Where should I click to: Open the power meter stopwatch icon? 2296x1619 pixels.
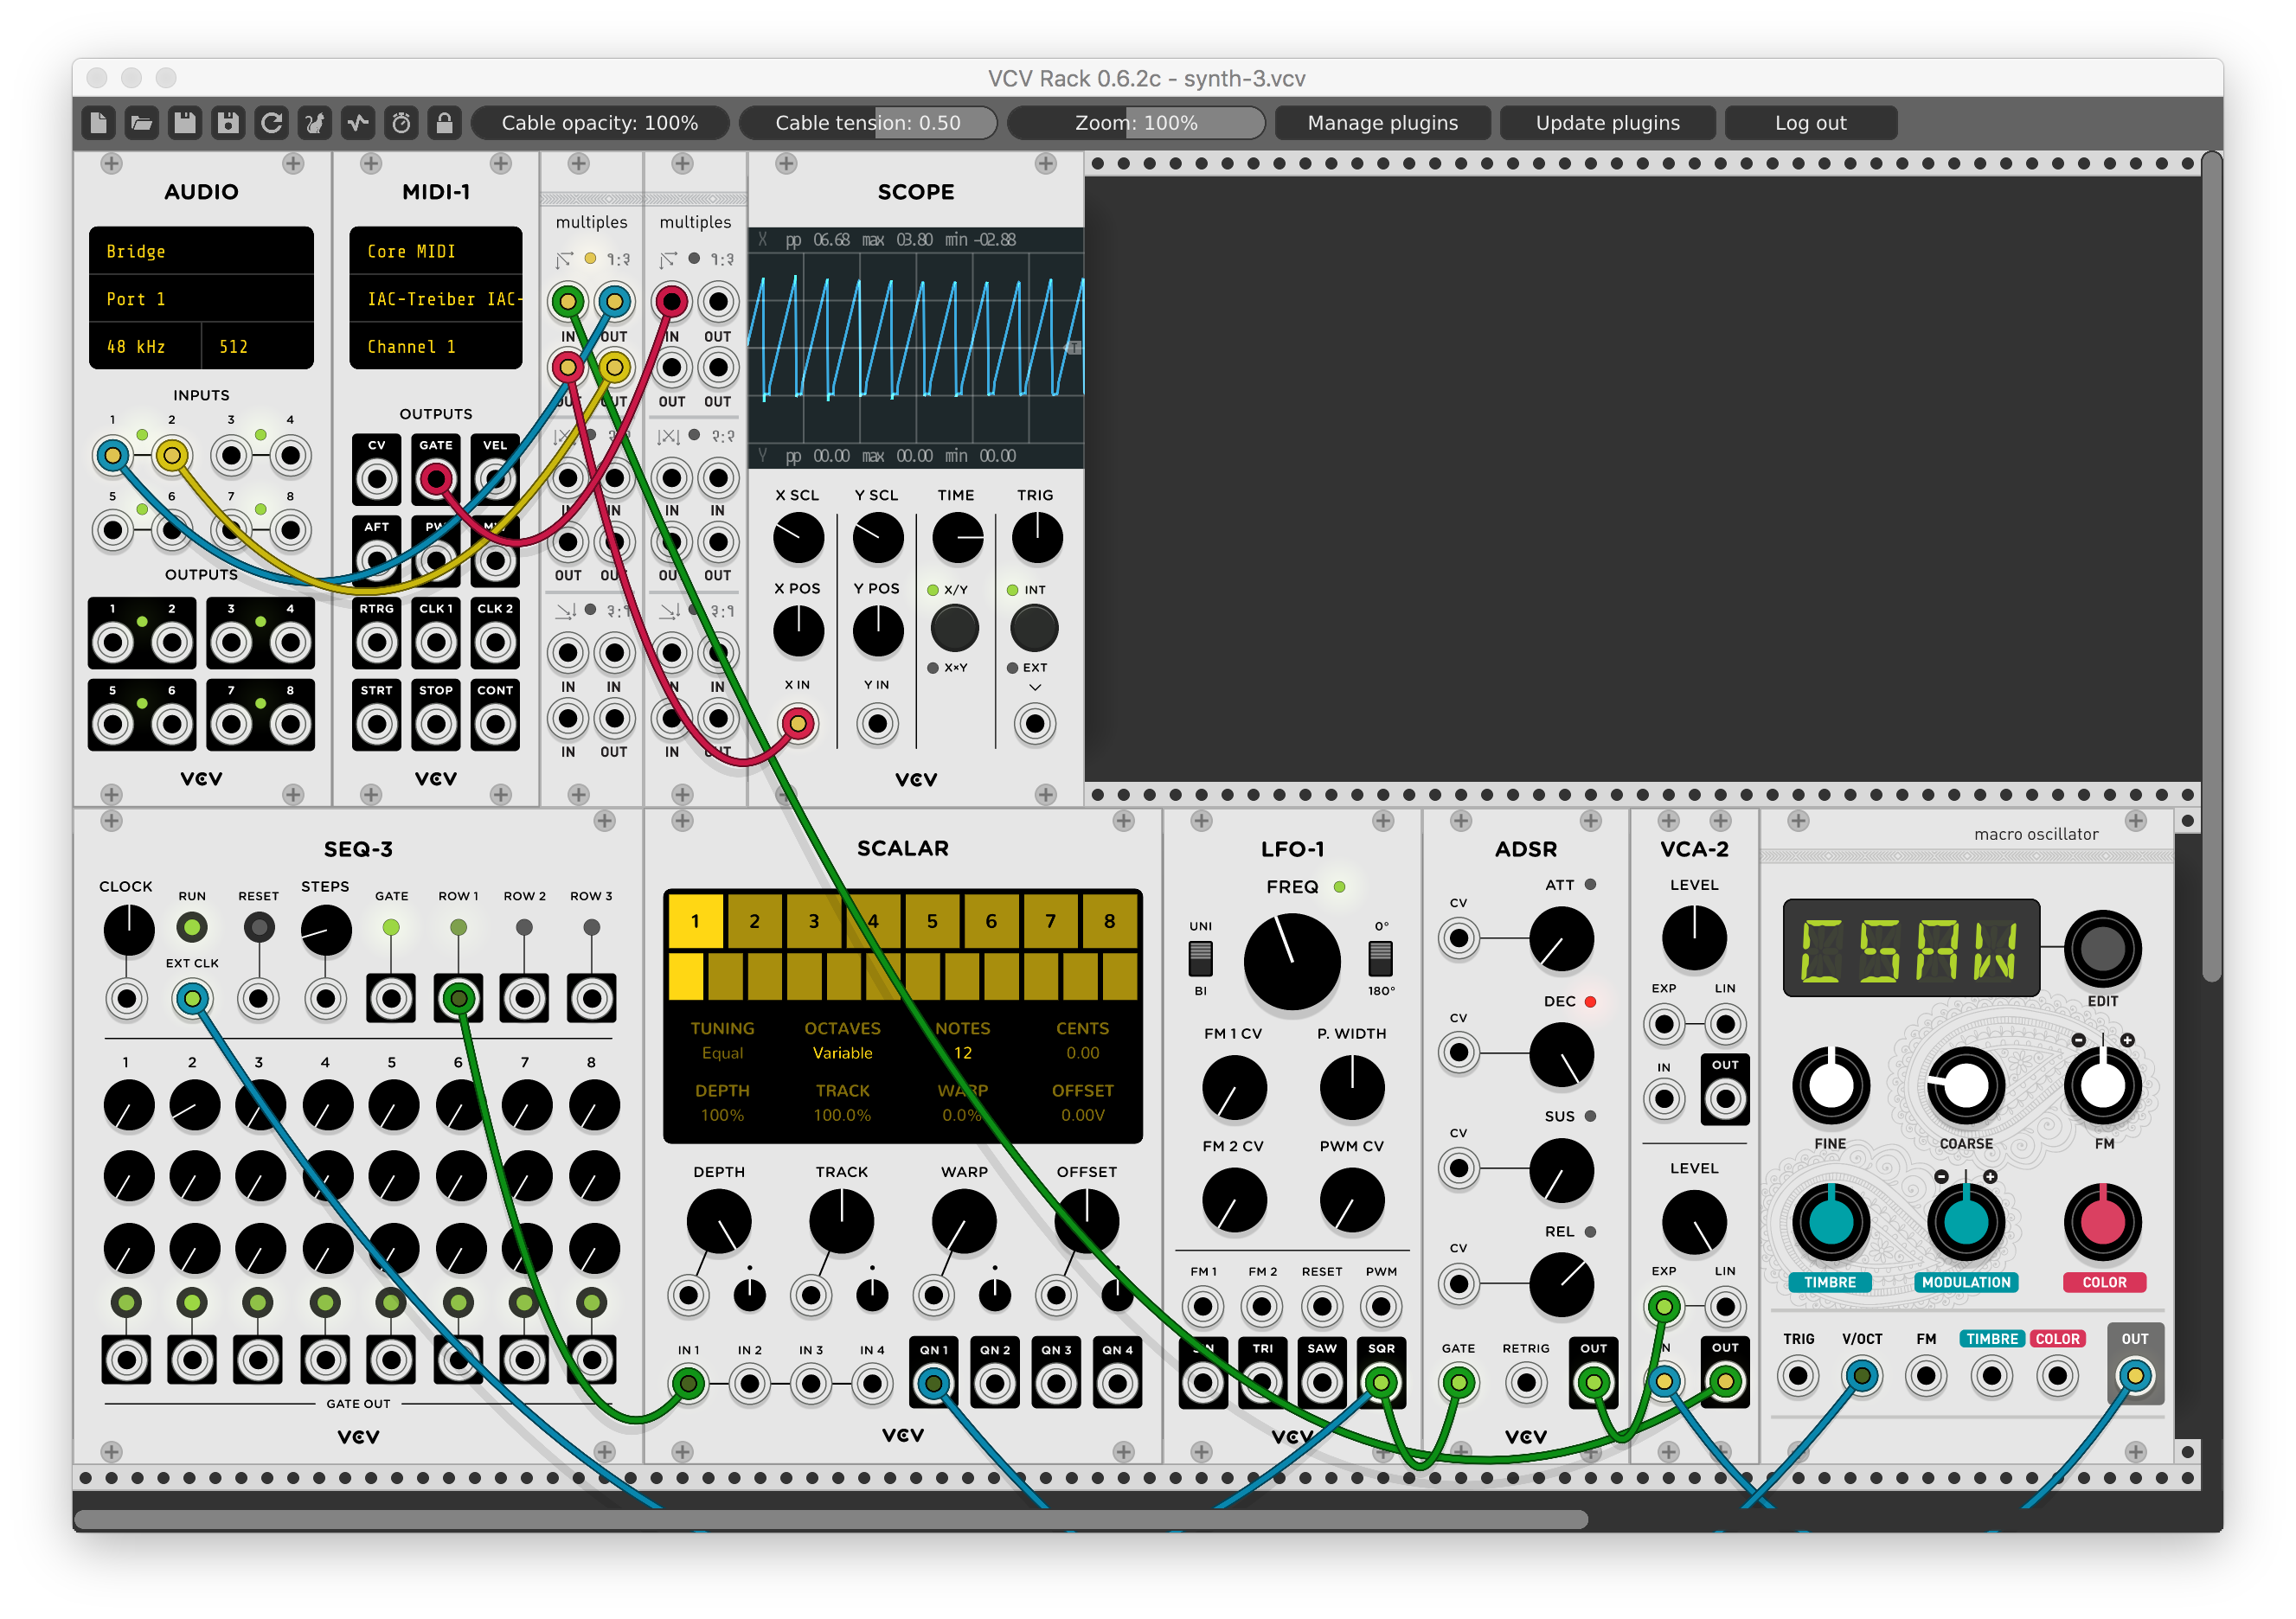coord(401,123)
